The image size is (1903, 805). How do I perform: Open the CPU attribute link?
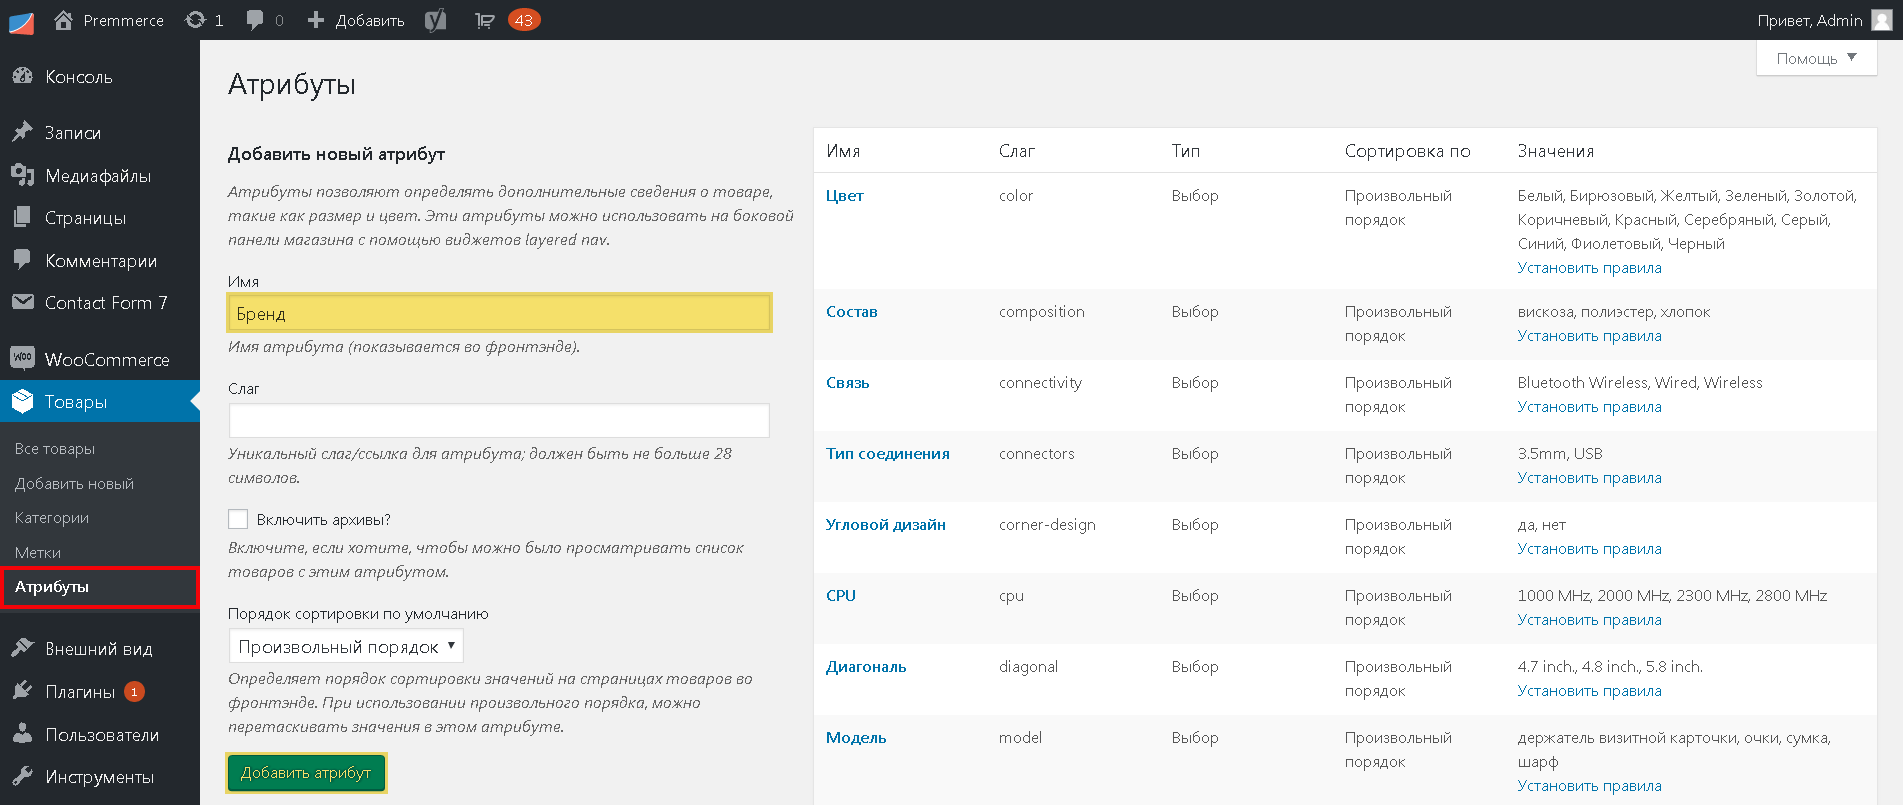[x=841, y=596]
